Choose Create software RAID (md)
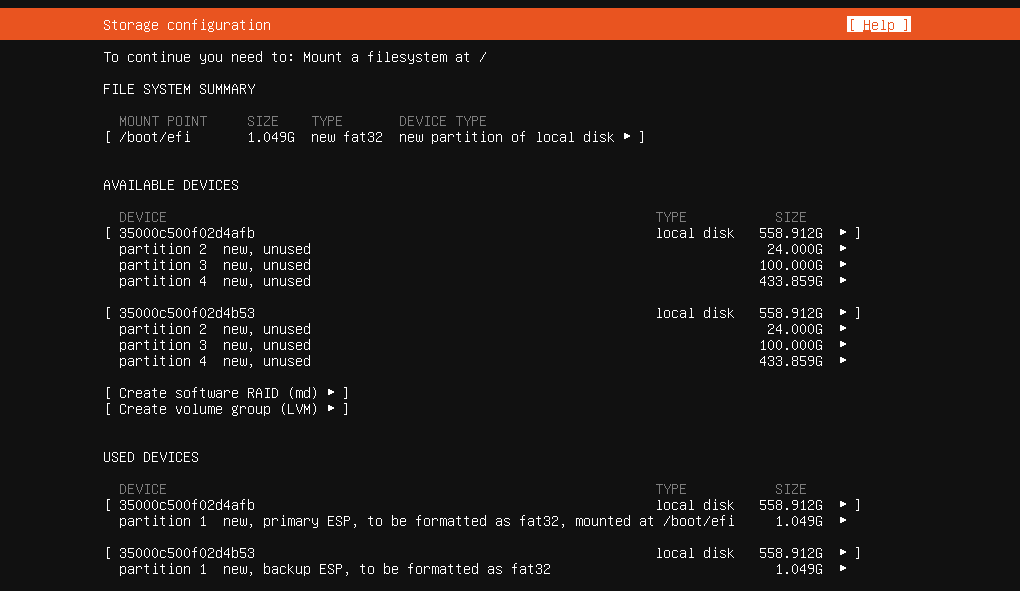1020x591 pixels. 226,393
